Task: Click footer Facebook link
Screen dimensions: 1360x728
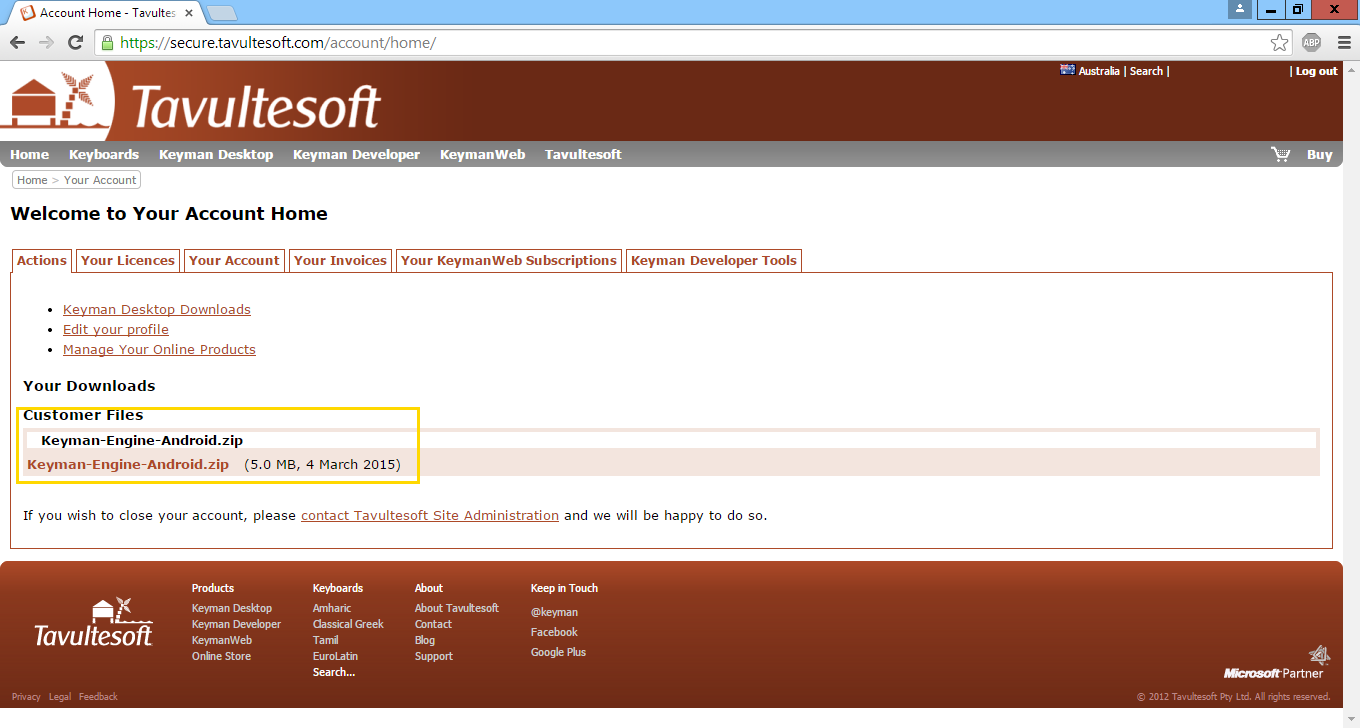Action: [554, 632]
